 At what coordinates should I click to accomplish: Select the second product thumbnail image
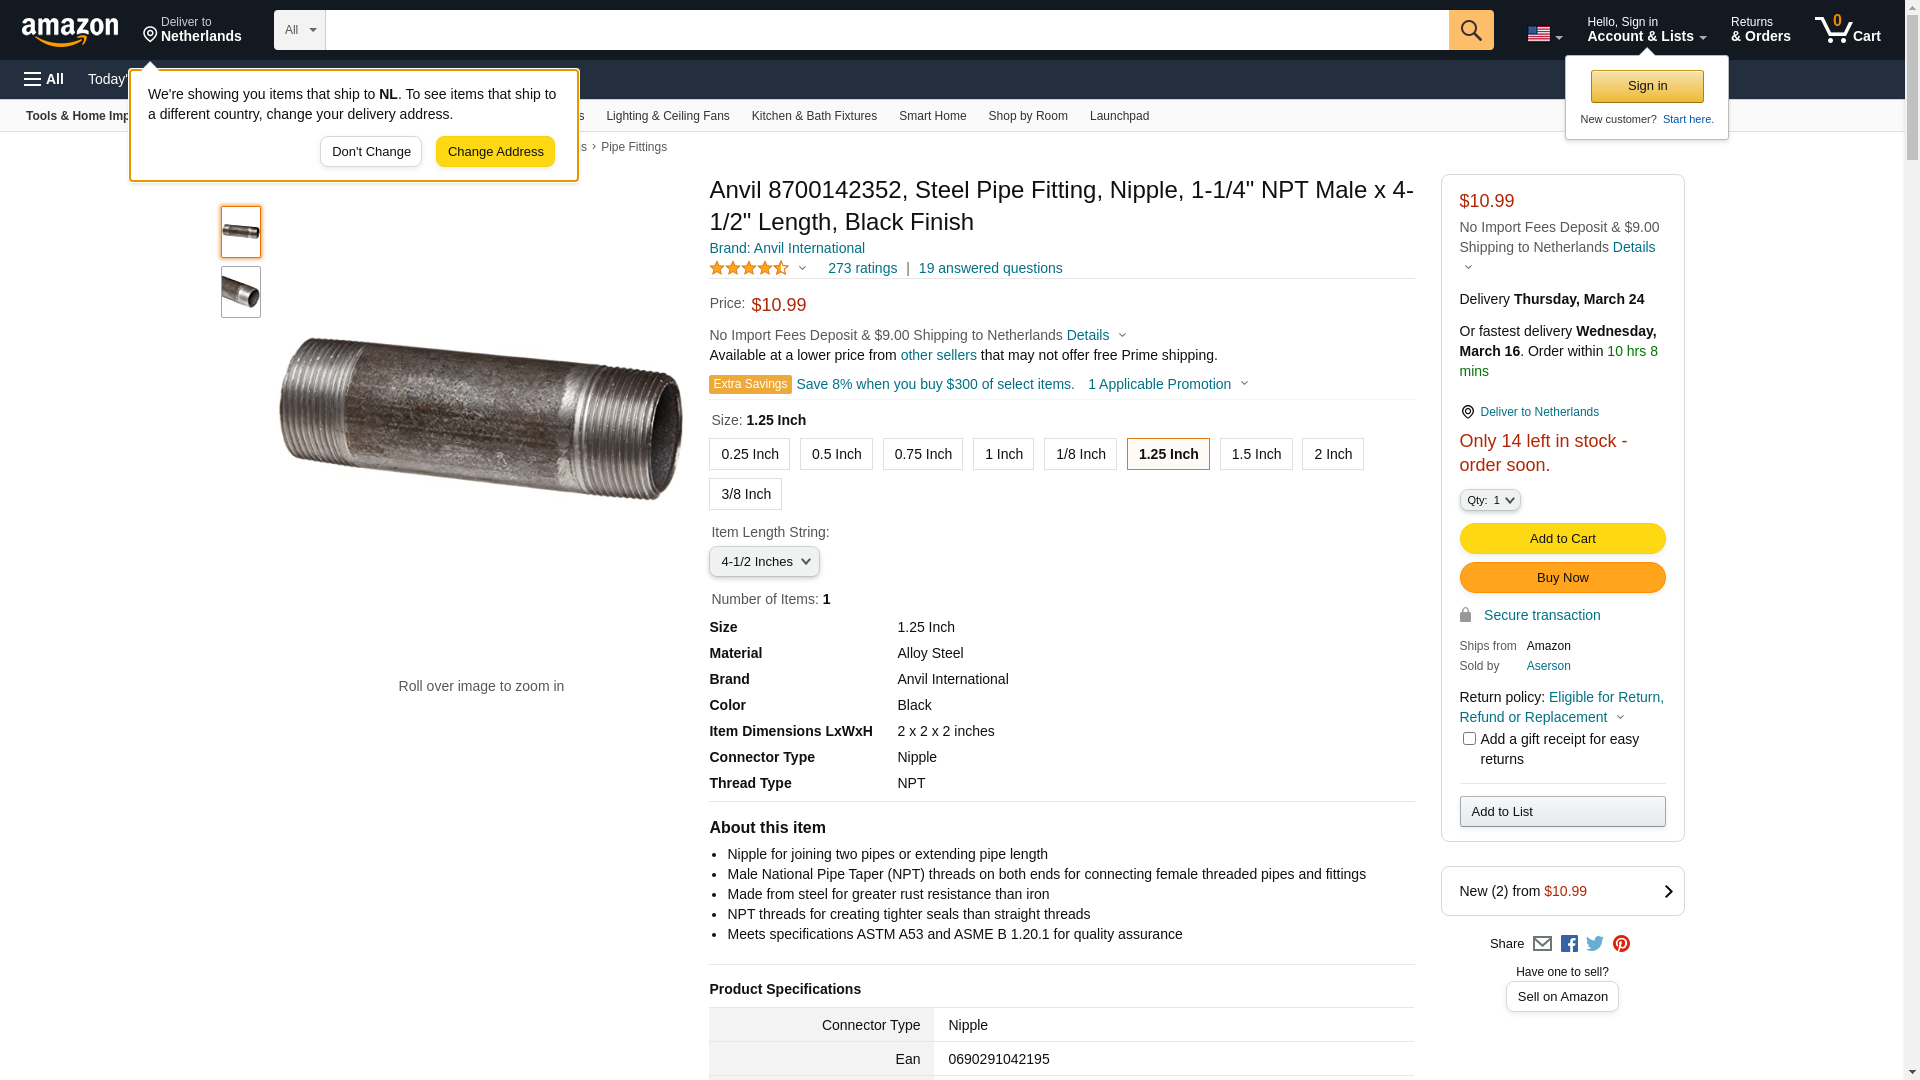[241, 292]
